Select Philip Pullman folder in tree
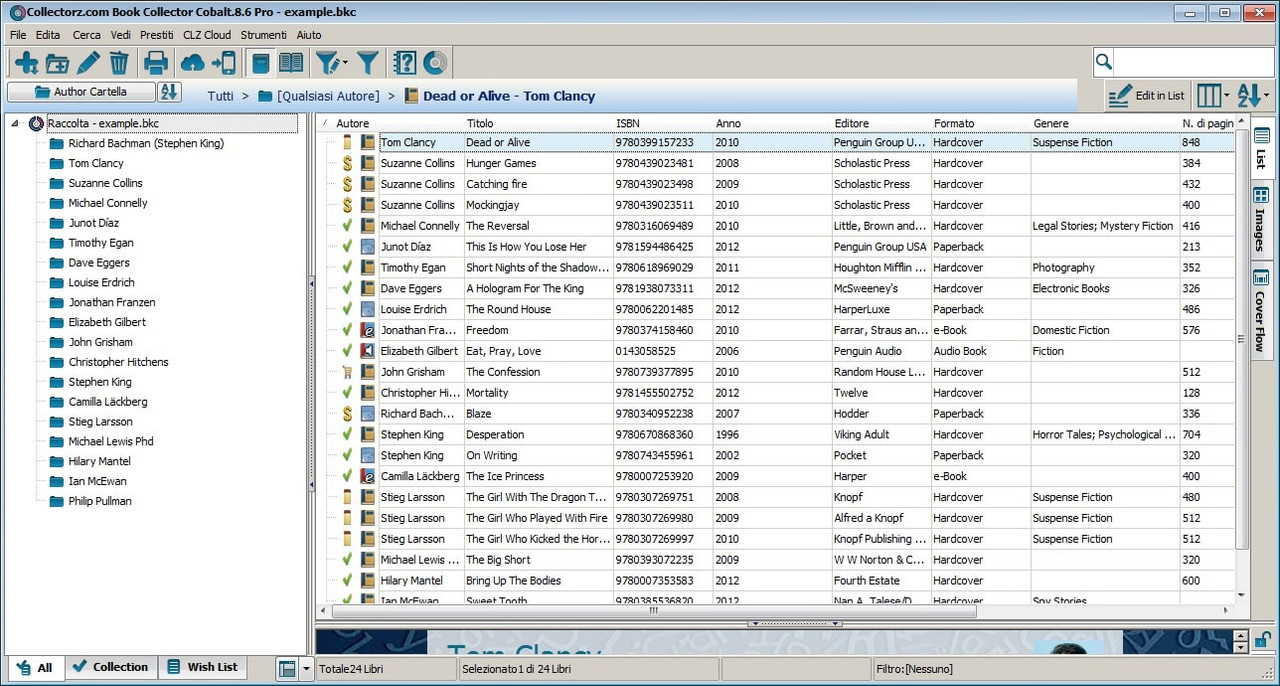Screen dimensions: 1280x686 tap(100, 501)
